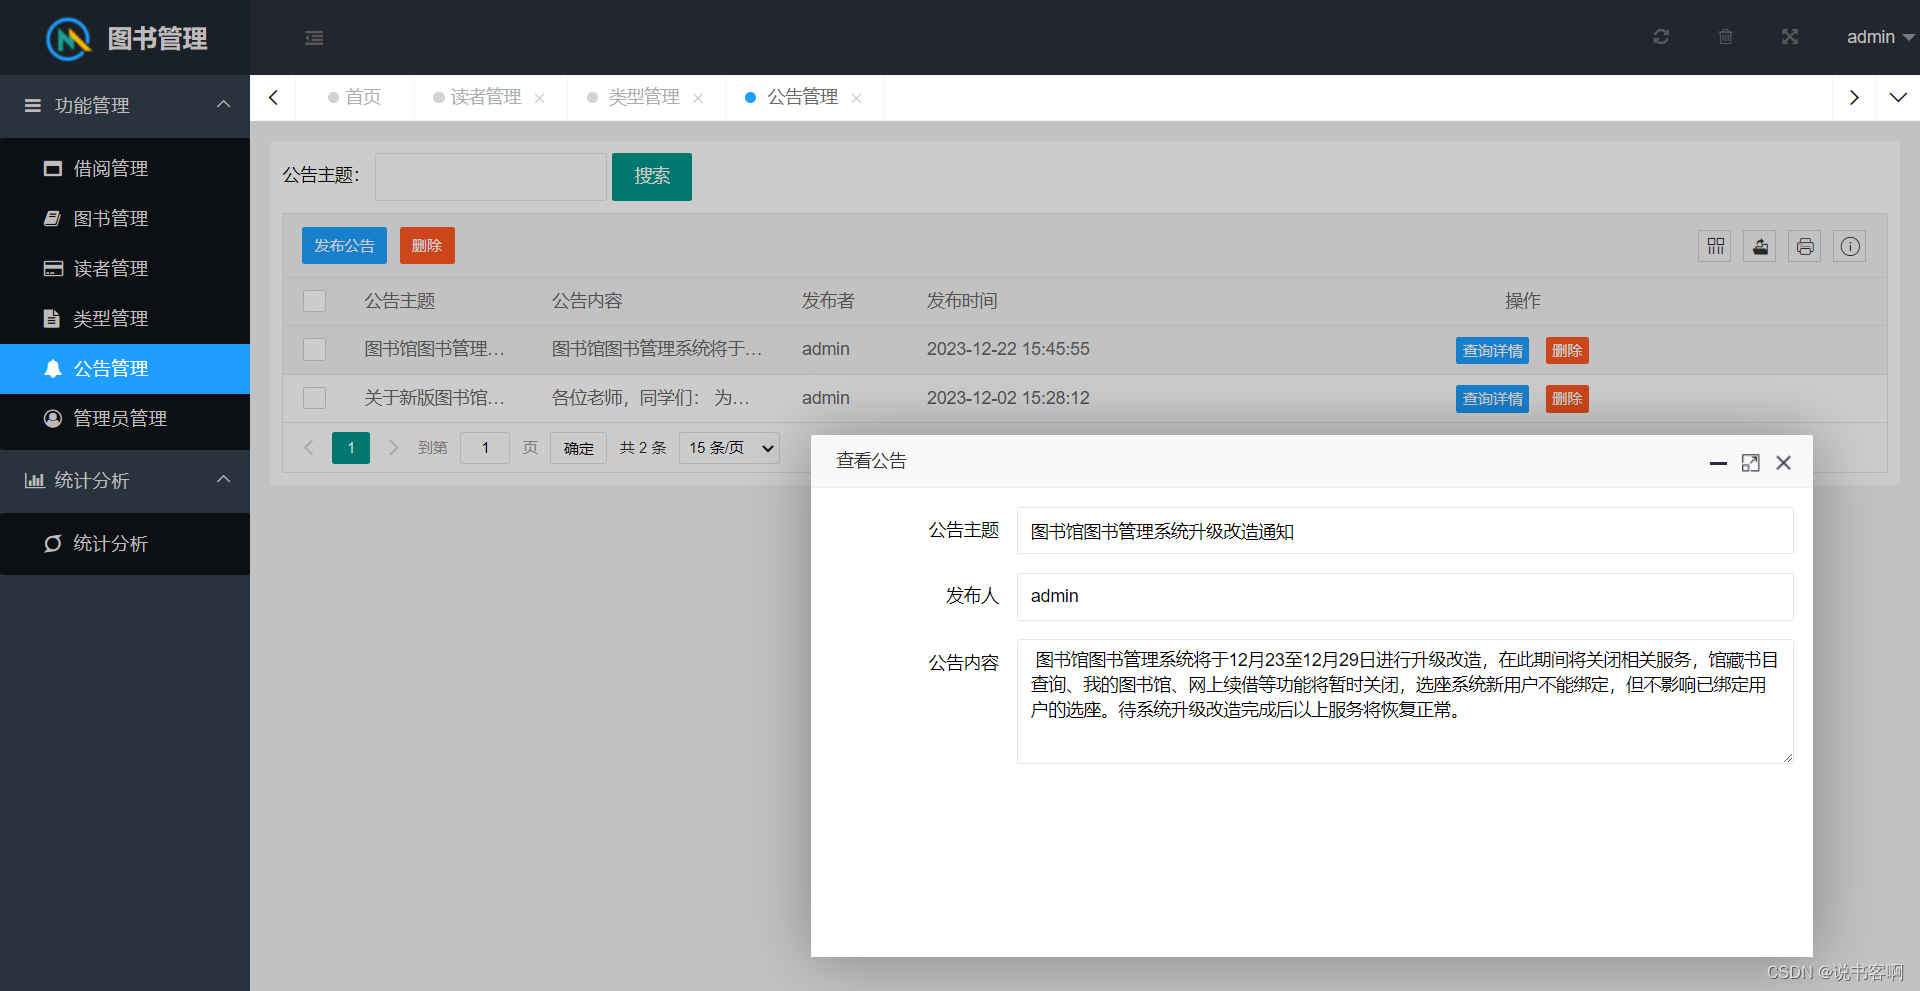Select 公告管理 in the sidebar
Image resolution: width=1920 pixels, height=991 pixels.
[125, 369]
